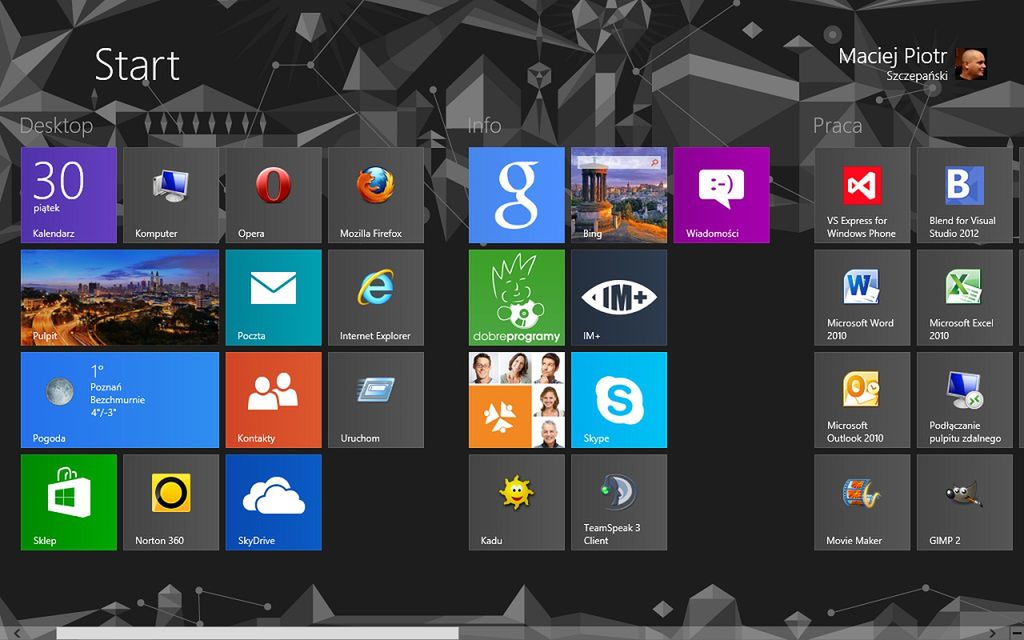Open the SkyDrive tile
This screenshot has width=1024, height=640.
coord(274,502)
